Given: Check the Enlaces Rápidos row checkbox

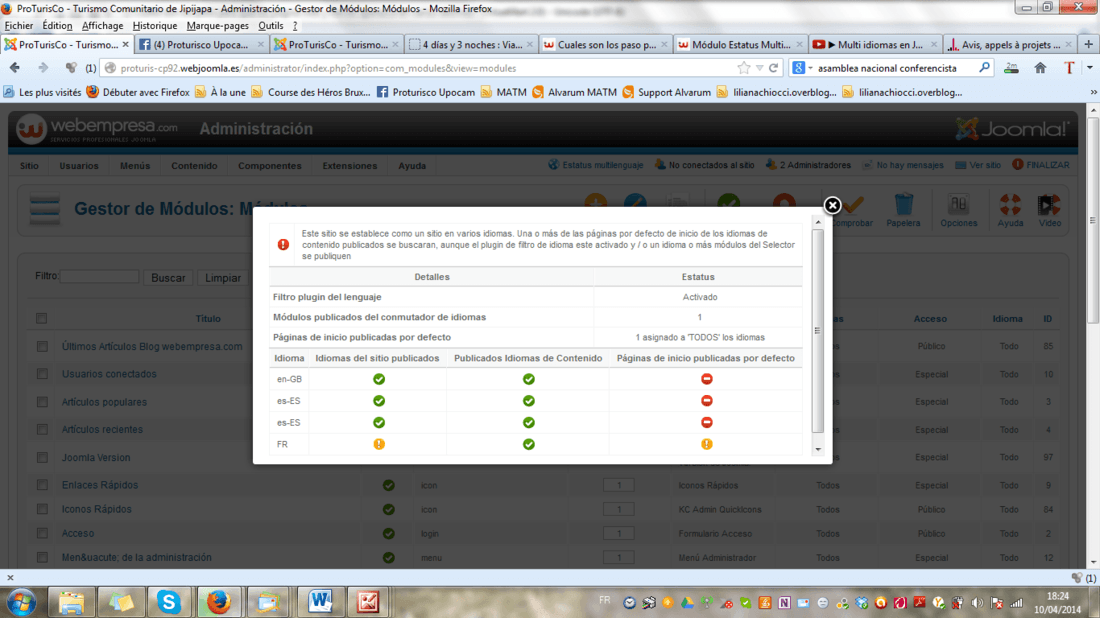Looking at the screenshot, I should click(42, 485).
